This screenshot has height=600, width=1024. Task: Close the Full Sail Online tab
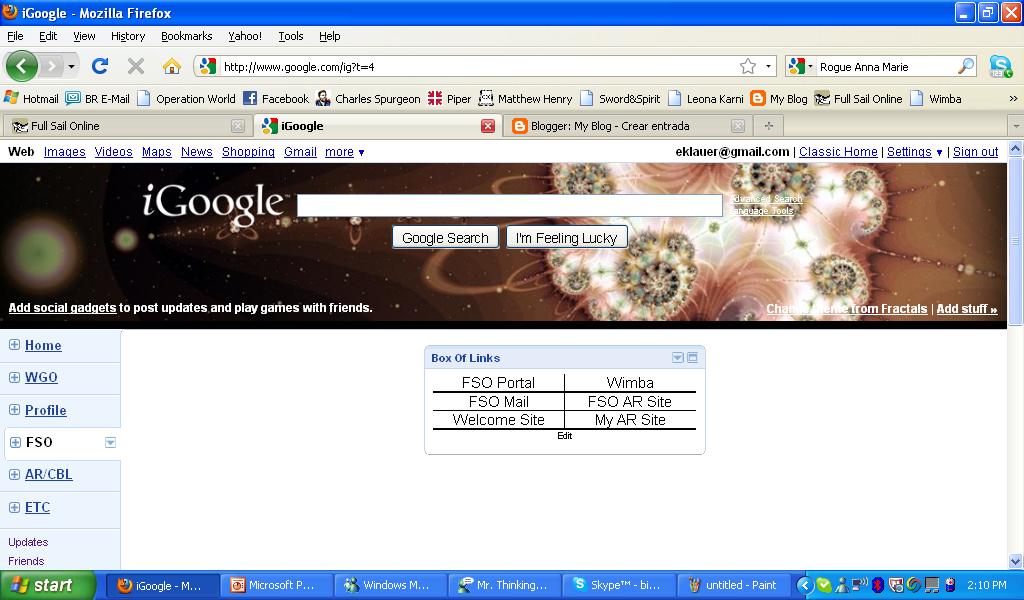[x=238, y=126]
